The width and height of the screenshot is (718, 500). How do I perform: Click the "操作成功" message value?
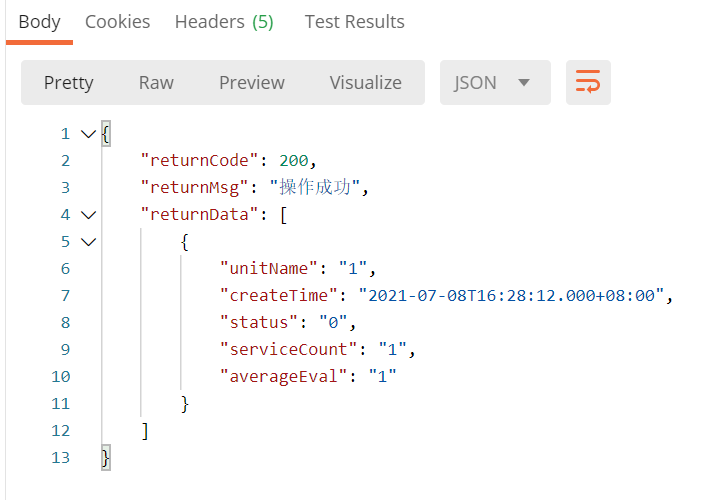[x=315, y=187]
